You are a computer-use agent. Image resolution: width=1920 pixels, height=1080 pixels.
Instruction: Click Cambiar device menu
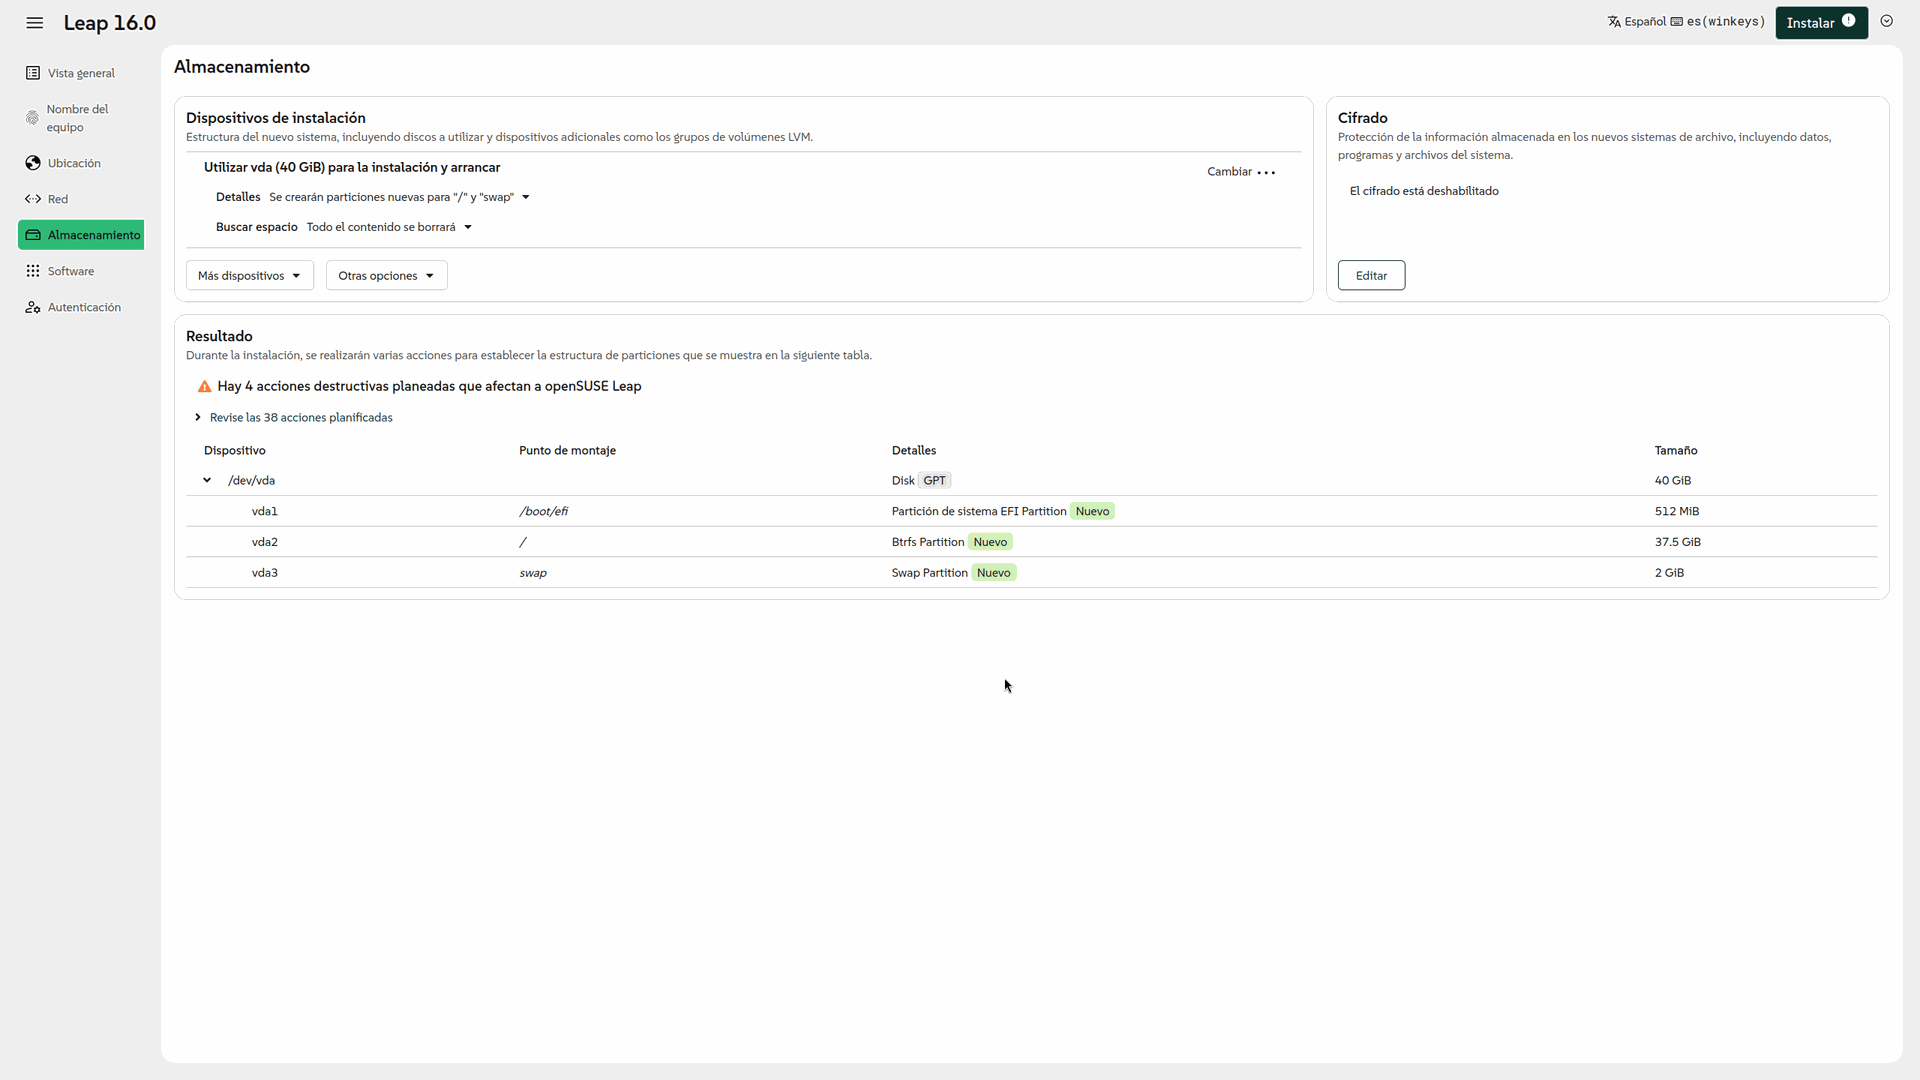(1240, 172)
